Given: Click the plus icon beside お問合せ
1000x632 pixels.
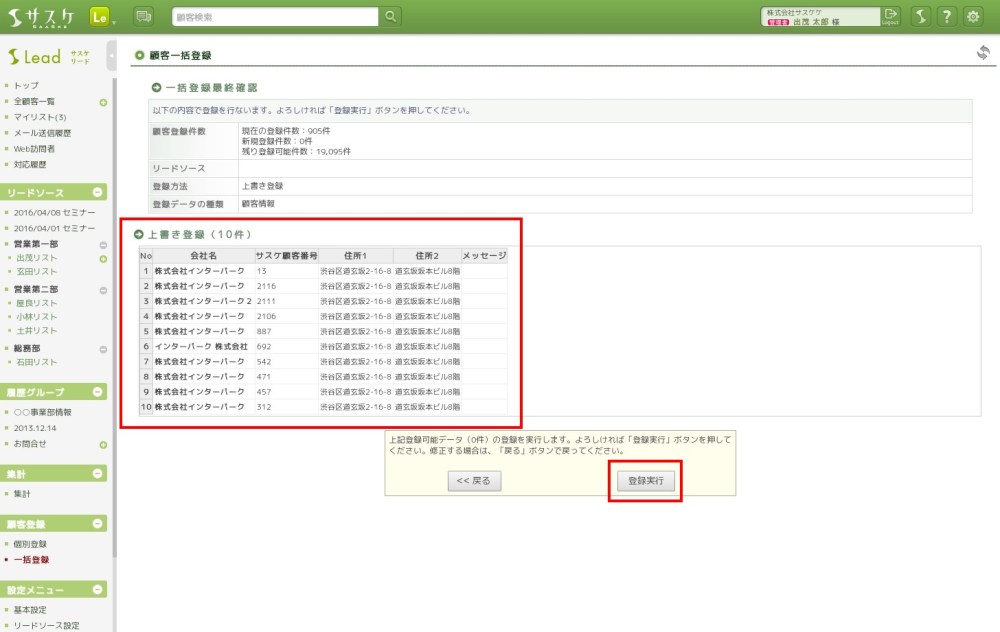Looking at the screenshot, I should pyautogui.click(x=103, y=444).
